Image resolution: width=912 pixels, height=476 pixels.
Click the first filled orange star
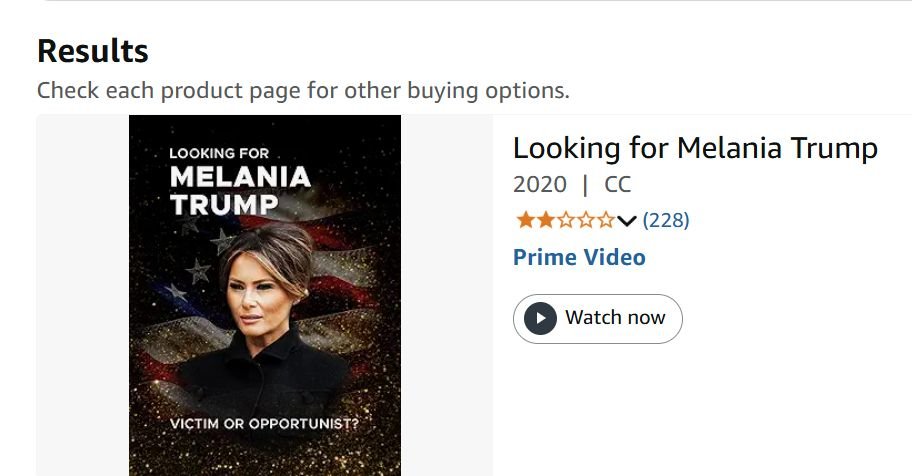pyautogui.click(x=524, y=220)
